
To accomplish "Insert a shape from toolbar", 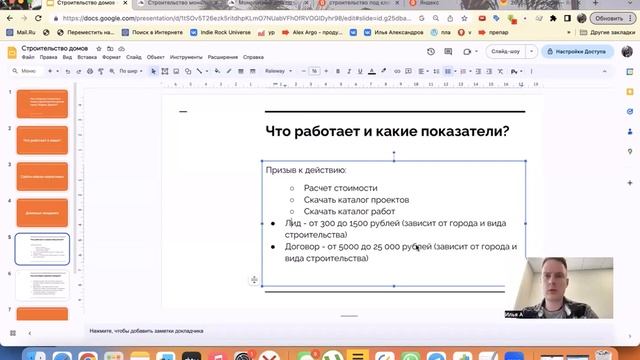I will (188, 71).
